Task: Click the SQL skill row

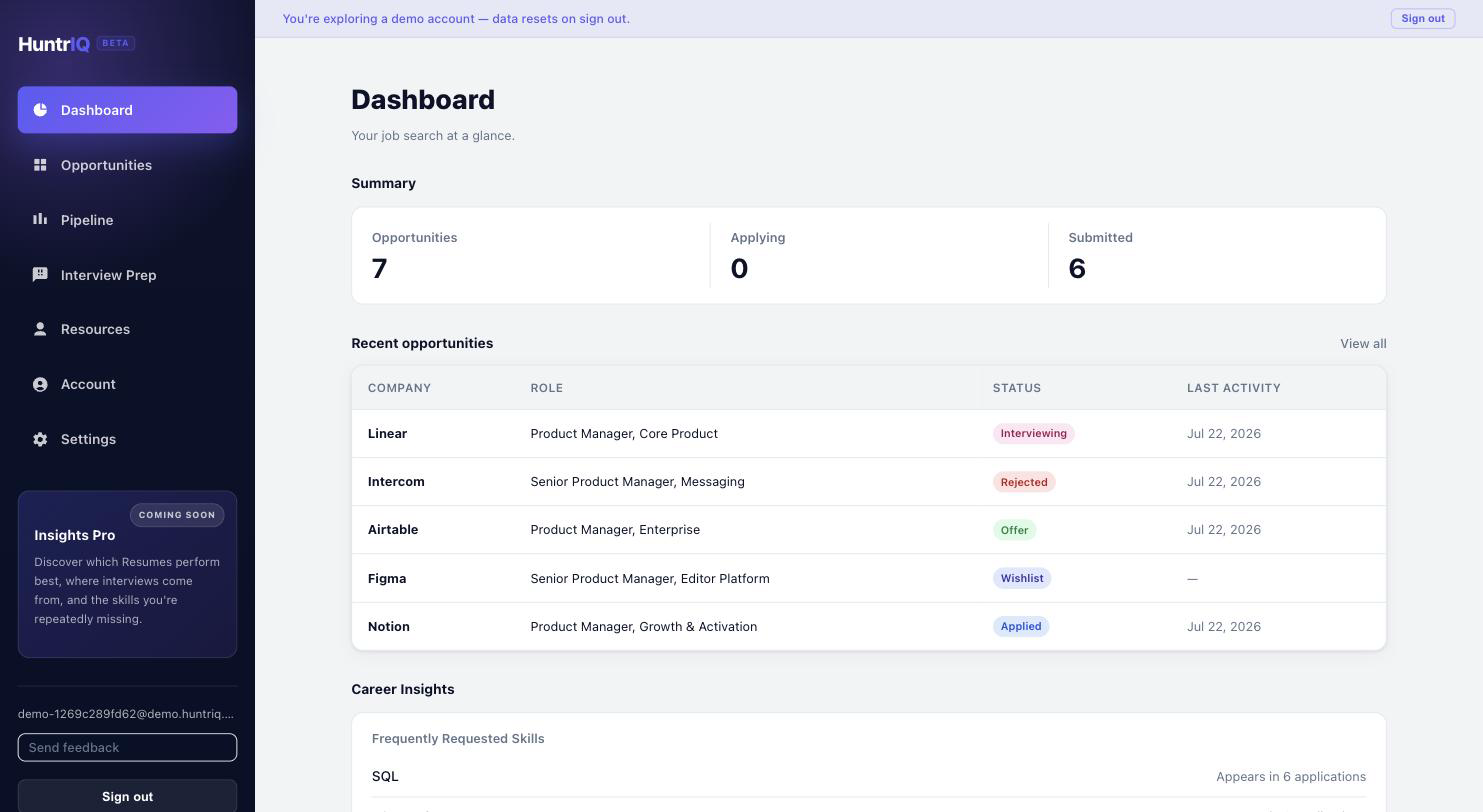Action: click(868, 776)
